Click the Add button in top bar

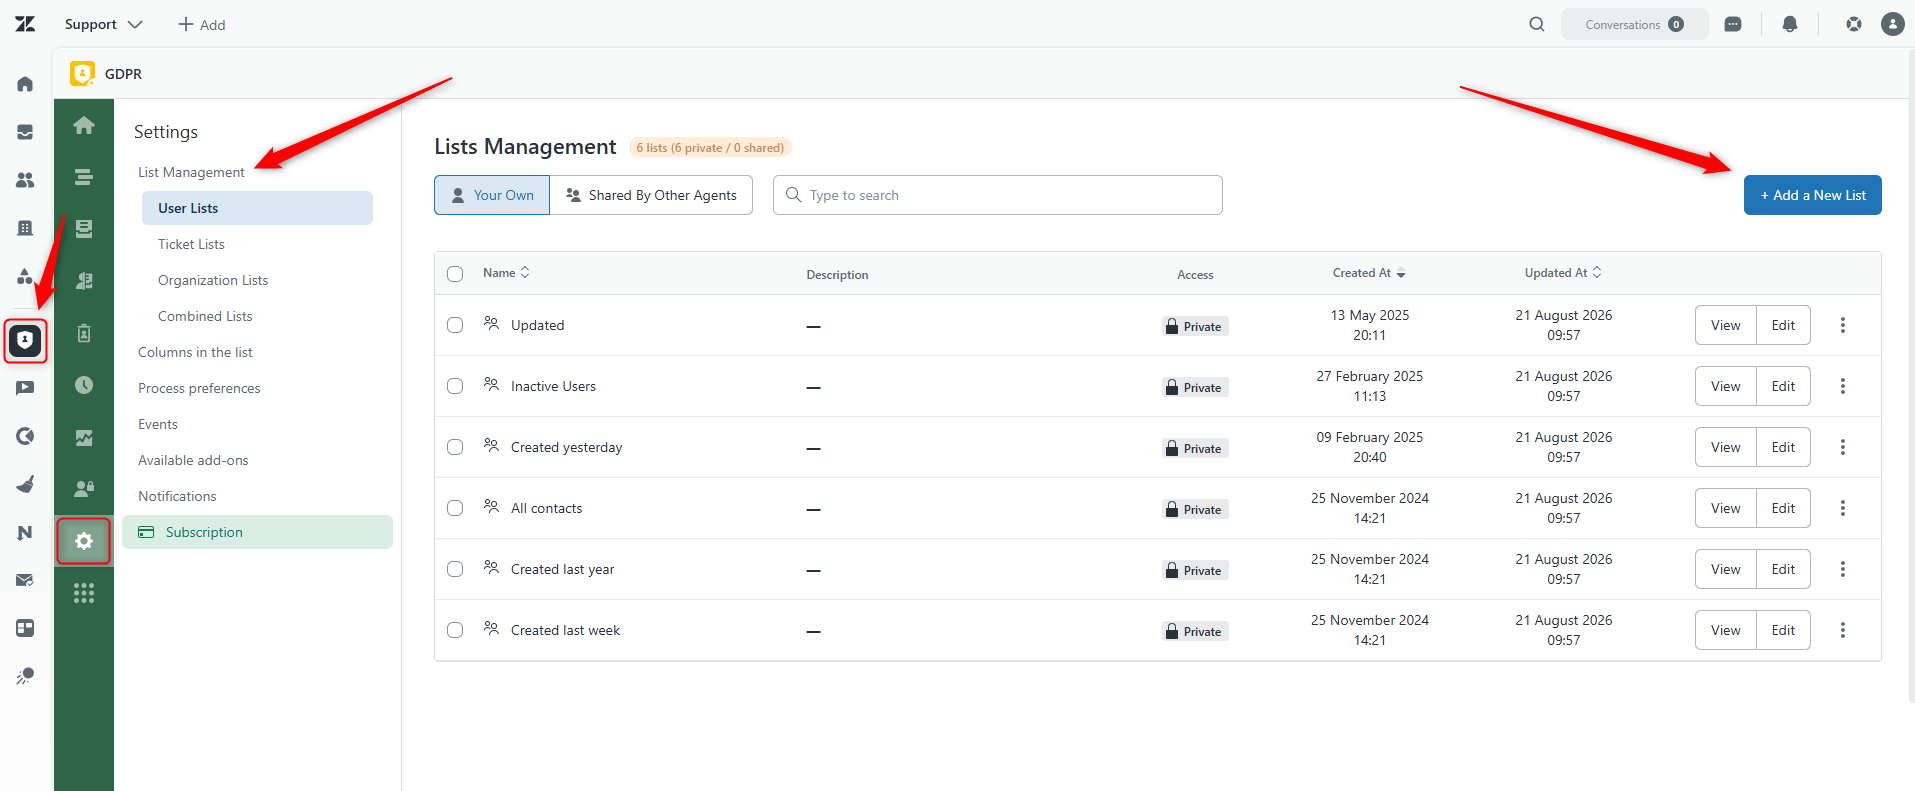coord(202,24)
